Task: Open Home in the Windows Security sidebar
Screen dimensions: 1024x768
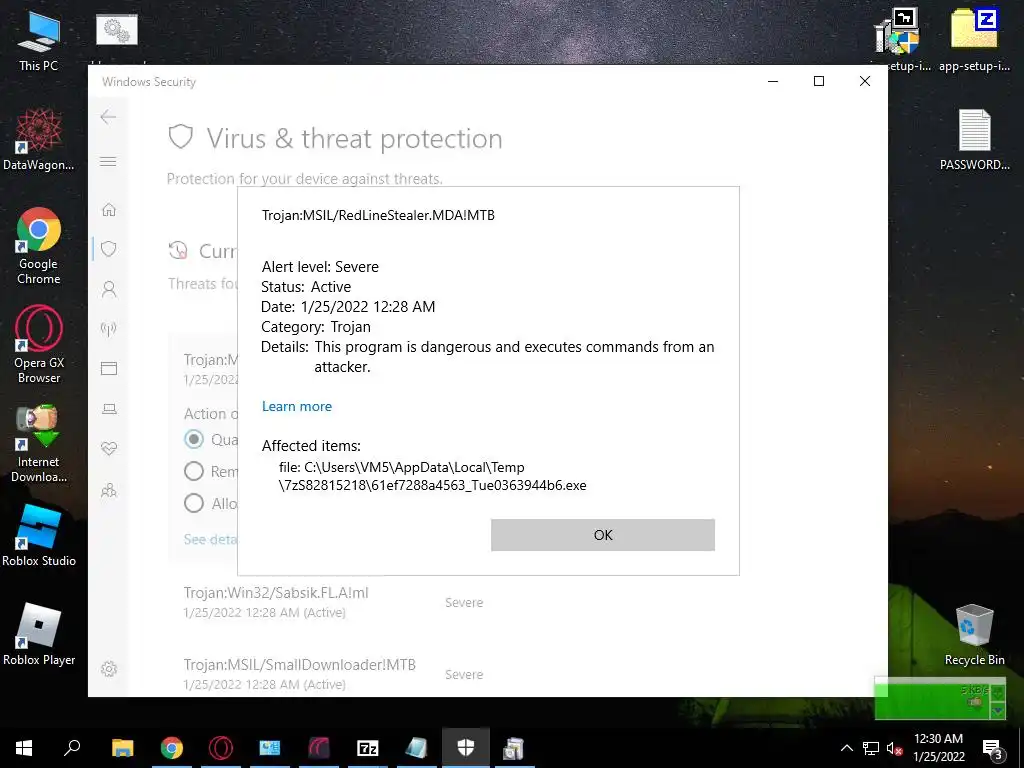Action: pyautogui.click(x=108, y=210)
